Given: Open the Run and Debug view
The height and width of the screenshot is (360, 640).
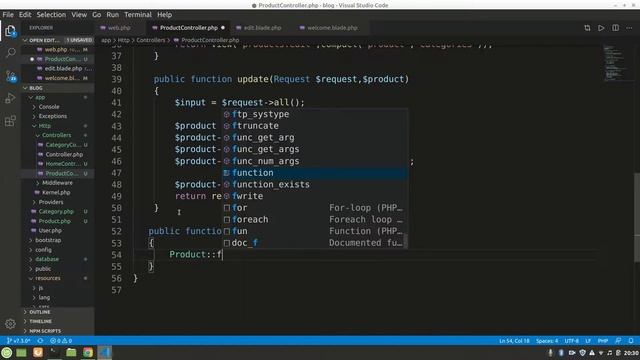Looking at the screenshot, I should click(x=10, y=98).
